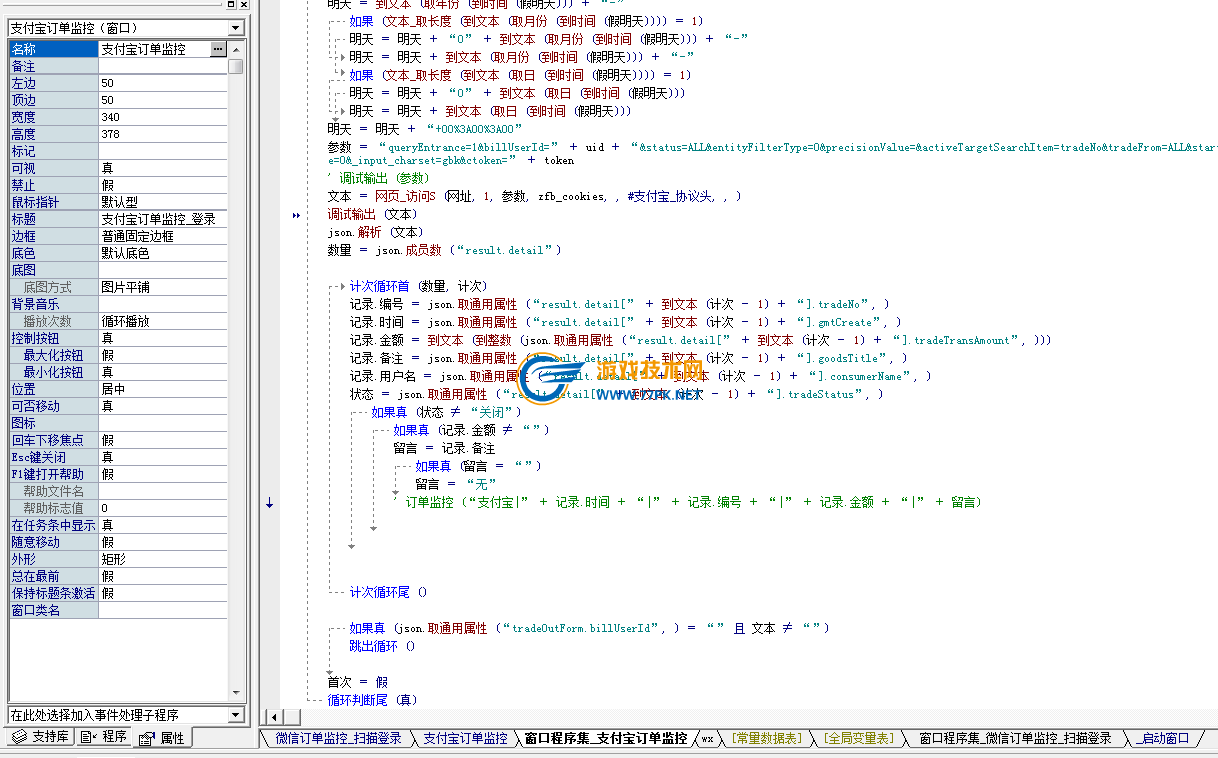Click the float/restore icon of the properties panel
1218x758 pixels.
coord(231,5)
